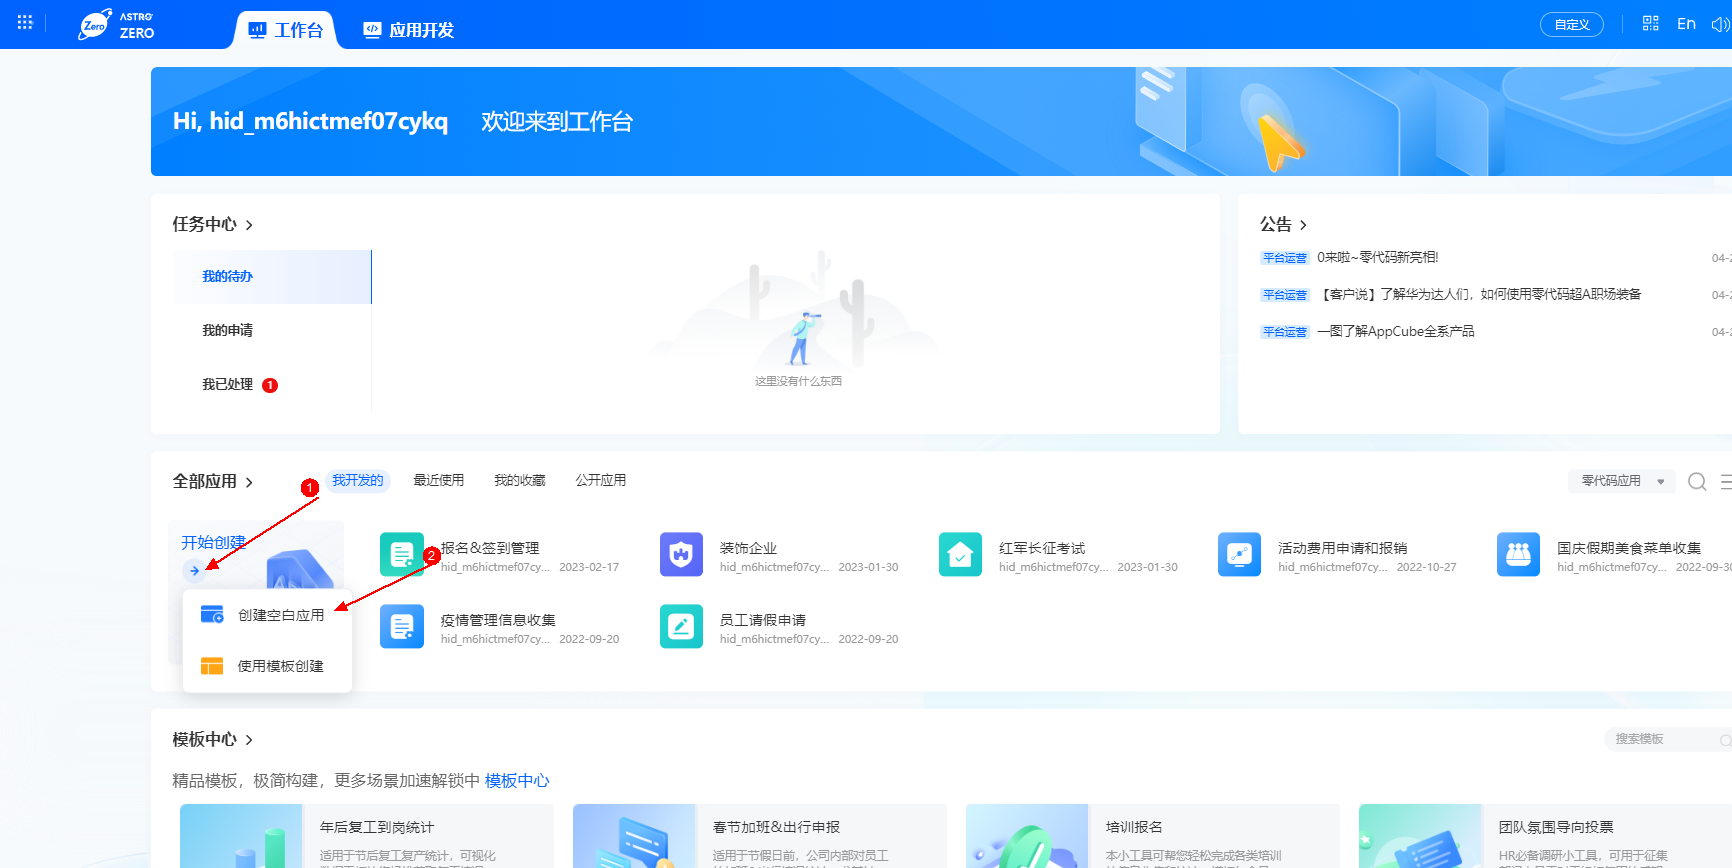Expand the 全部应用 section chevron
Viewport: 1732px width, 868px height.
tap(249, 482)
